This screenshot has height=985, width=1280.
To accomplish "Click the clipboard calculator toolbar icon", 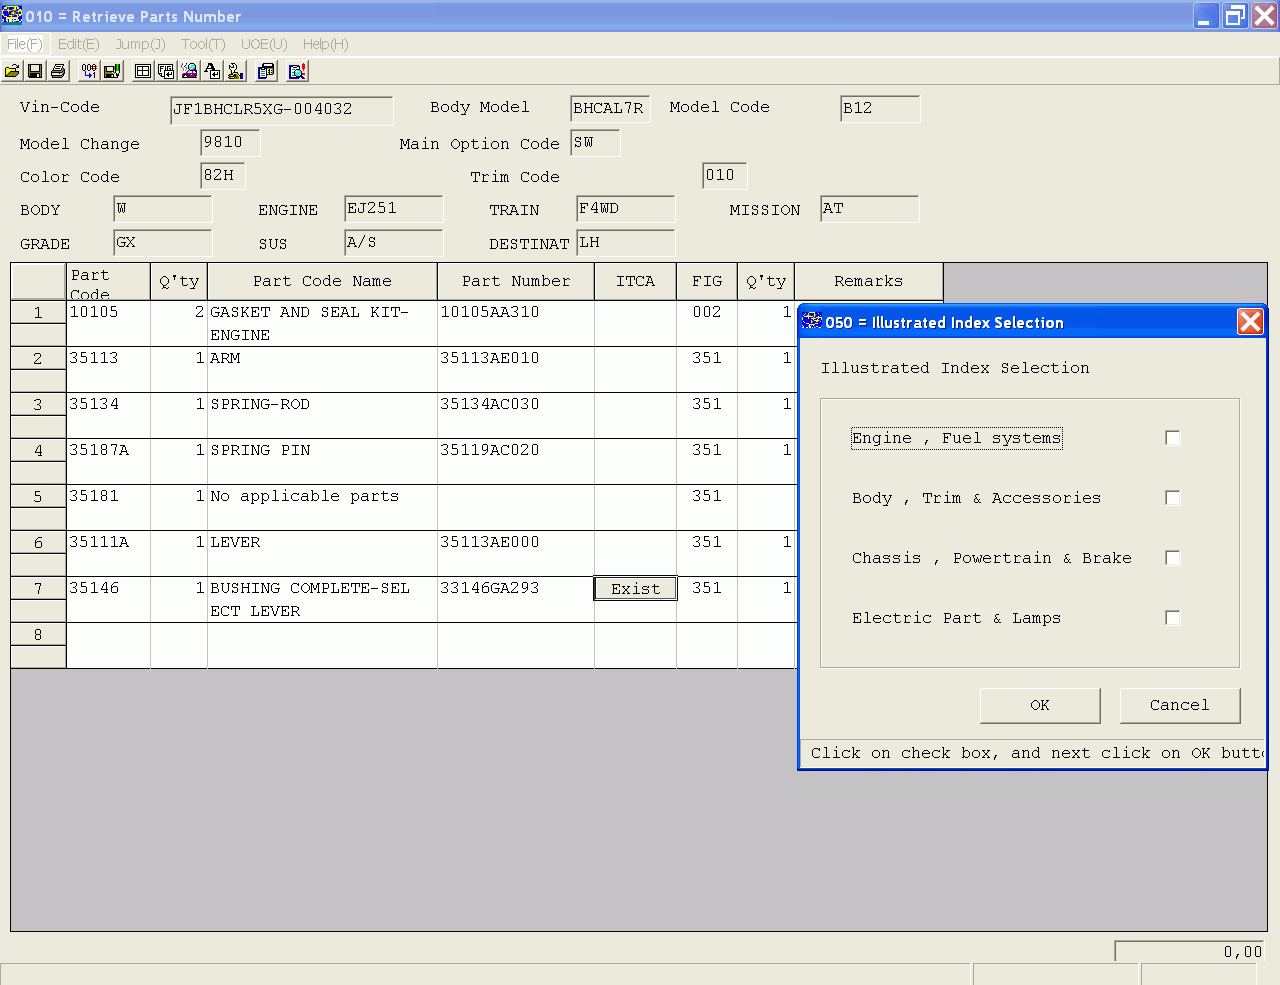I will 266,71.
